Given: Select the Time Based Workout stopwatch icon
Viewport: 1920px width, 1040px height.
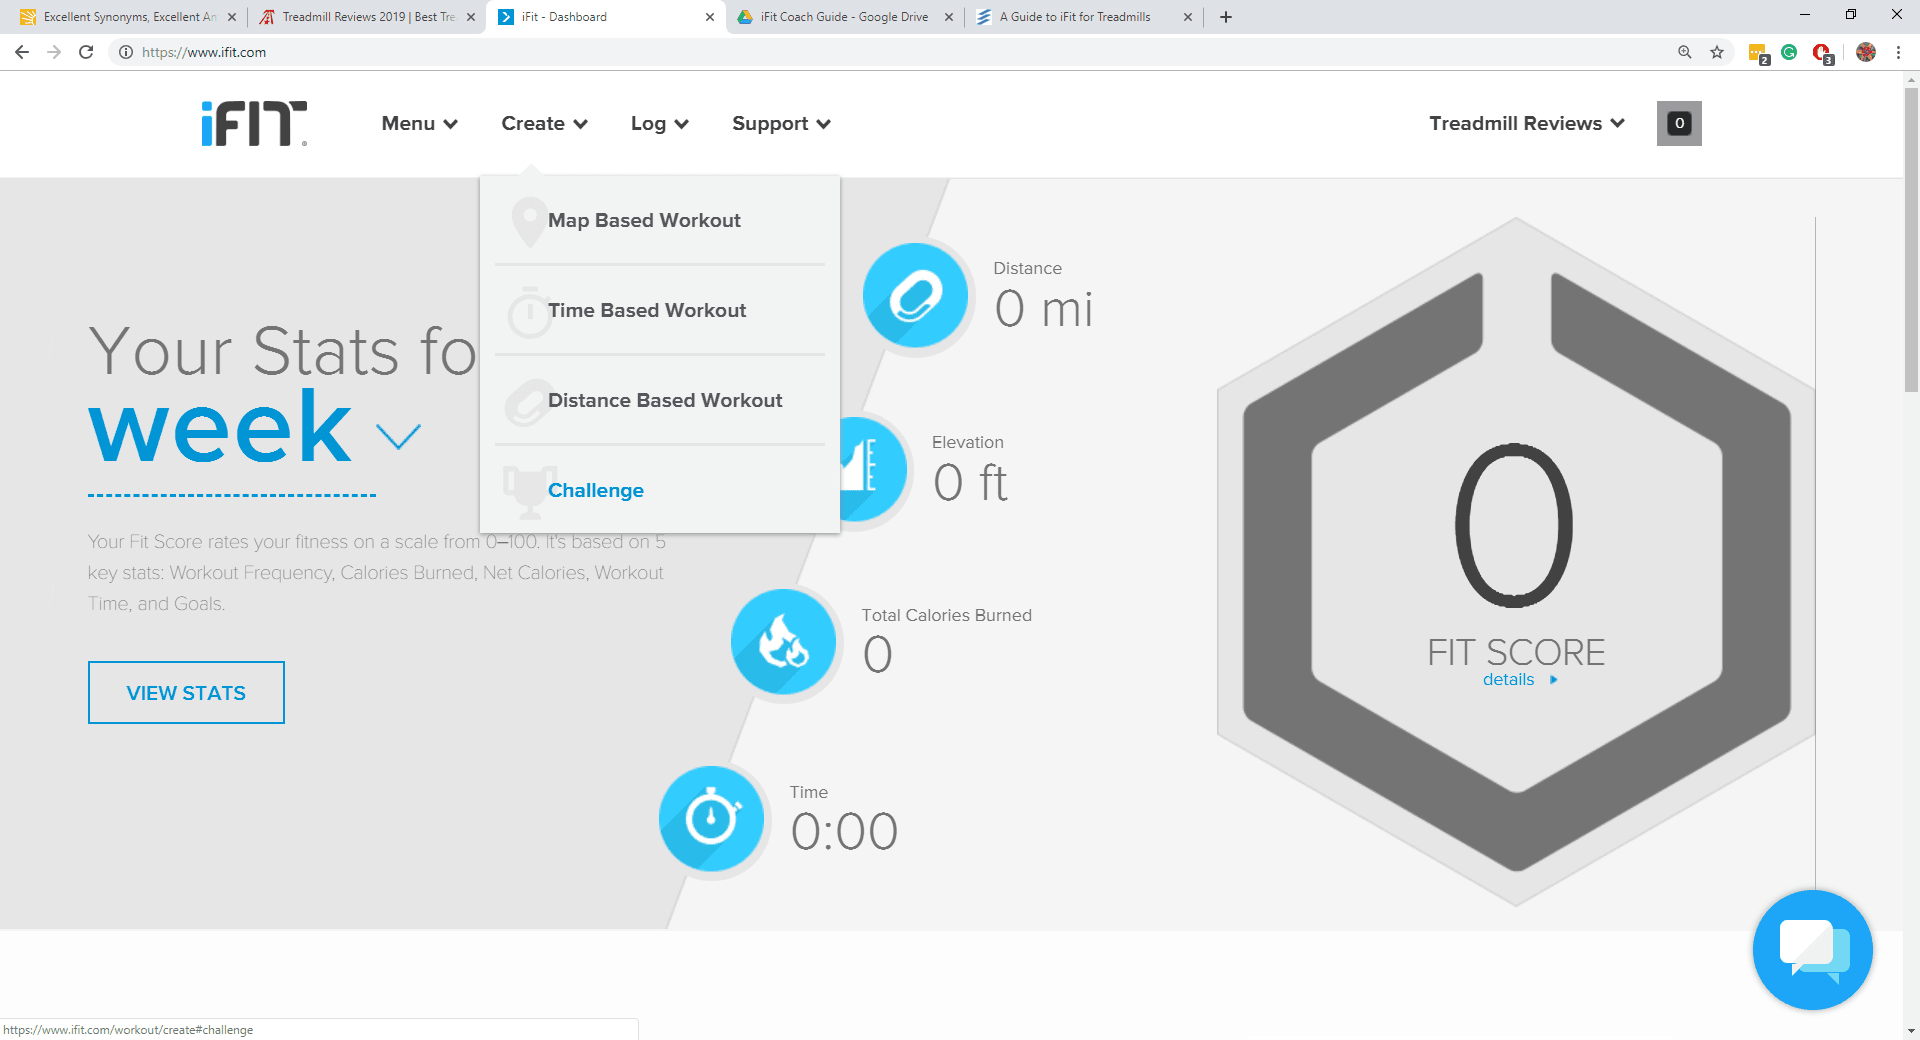Looking at the screenshot, I should (x=529, y=310).
